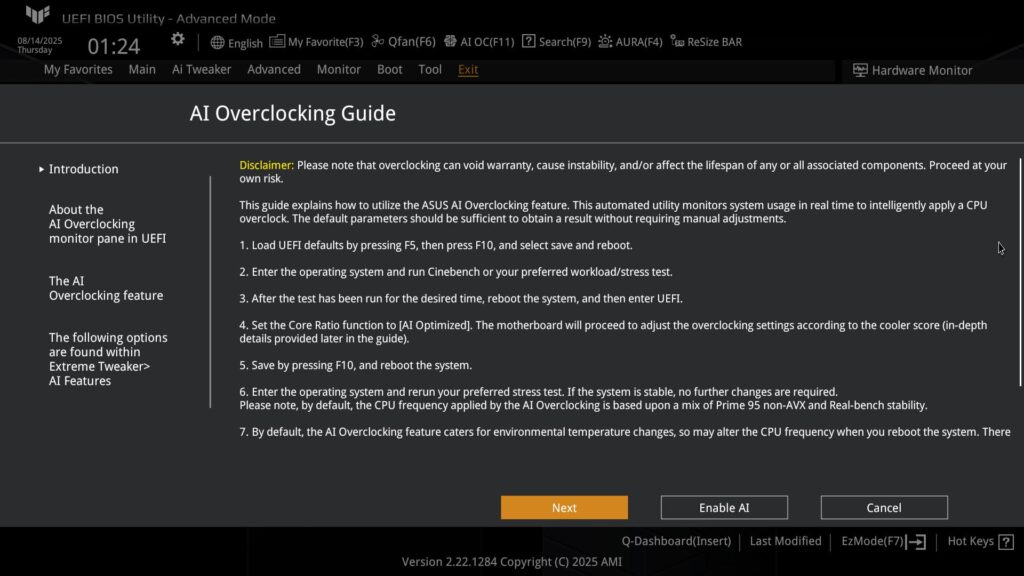Image resolution: width=1024 pixels, height=576 pixels.
Task: Open Search(F9) question mark icon
Action: [x=528, y=41]
